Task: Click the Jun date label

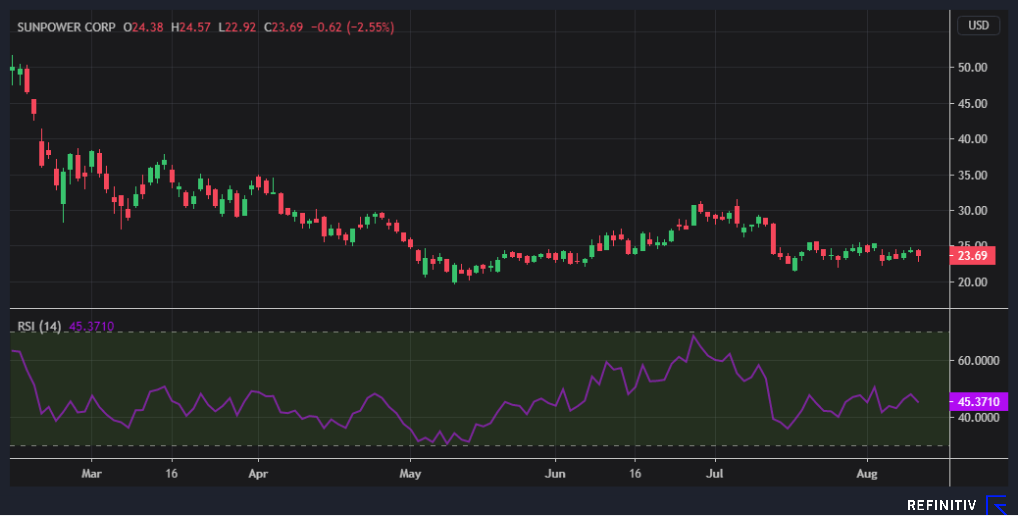Action: [555, 474]
